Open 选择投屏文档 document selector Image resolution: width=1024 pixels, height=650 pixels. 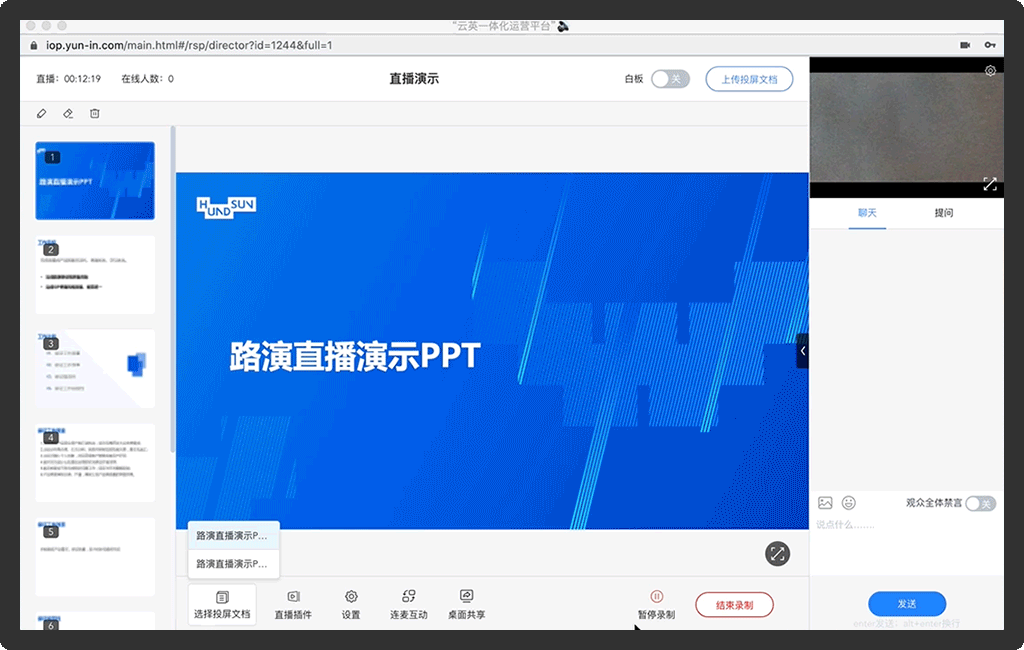222,604
